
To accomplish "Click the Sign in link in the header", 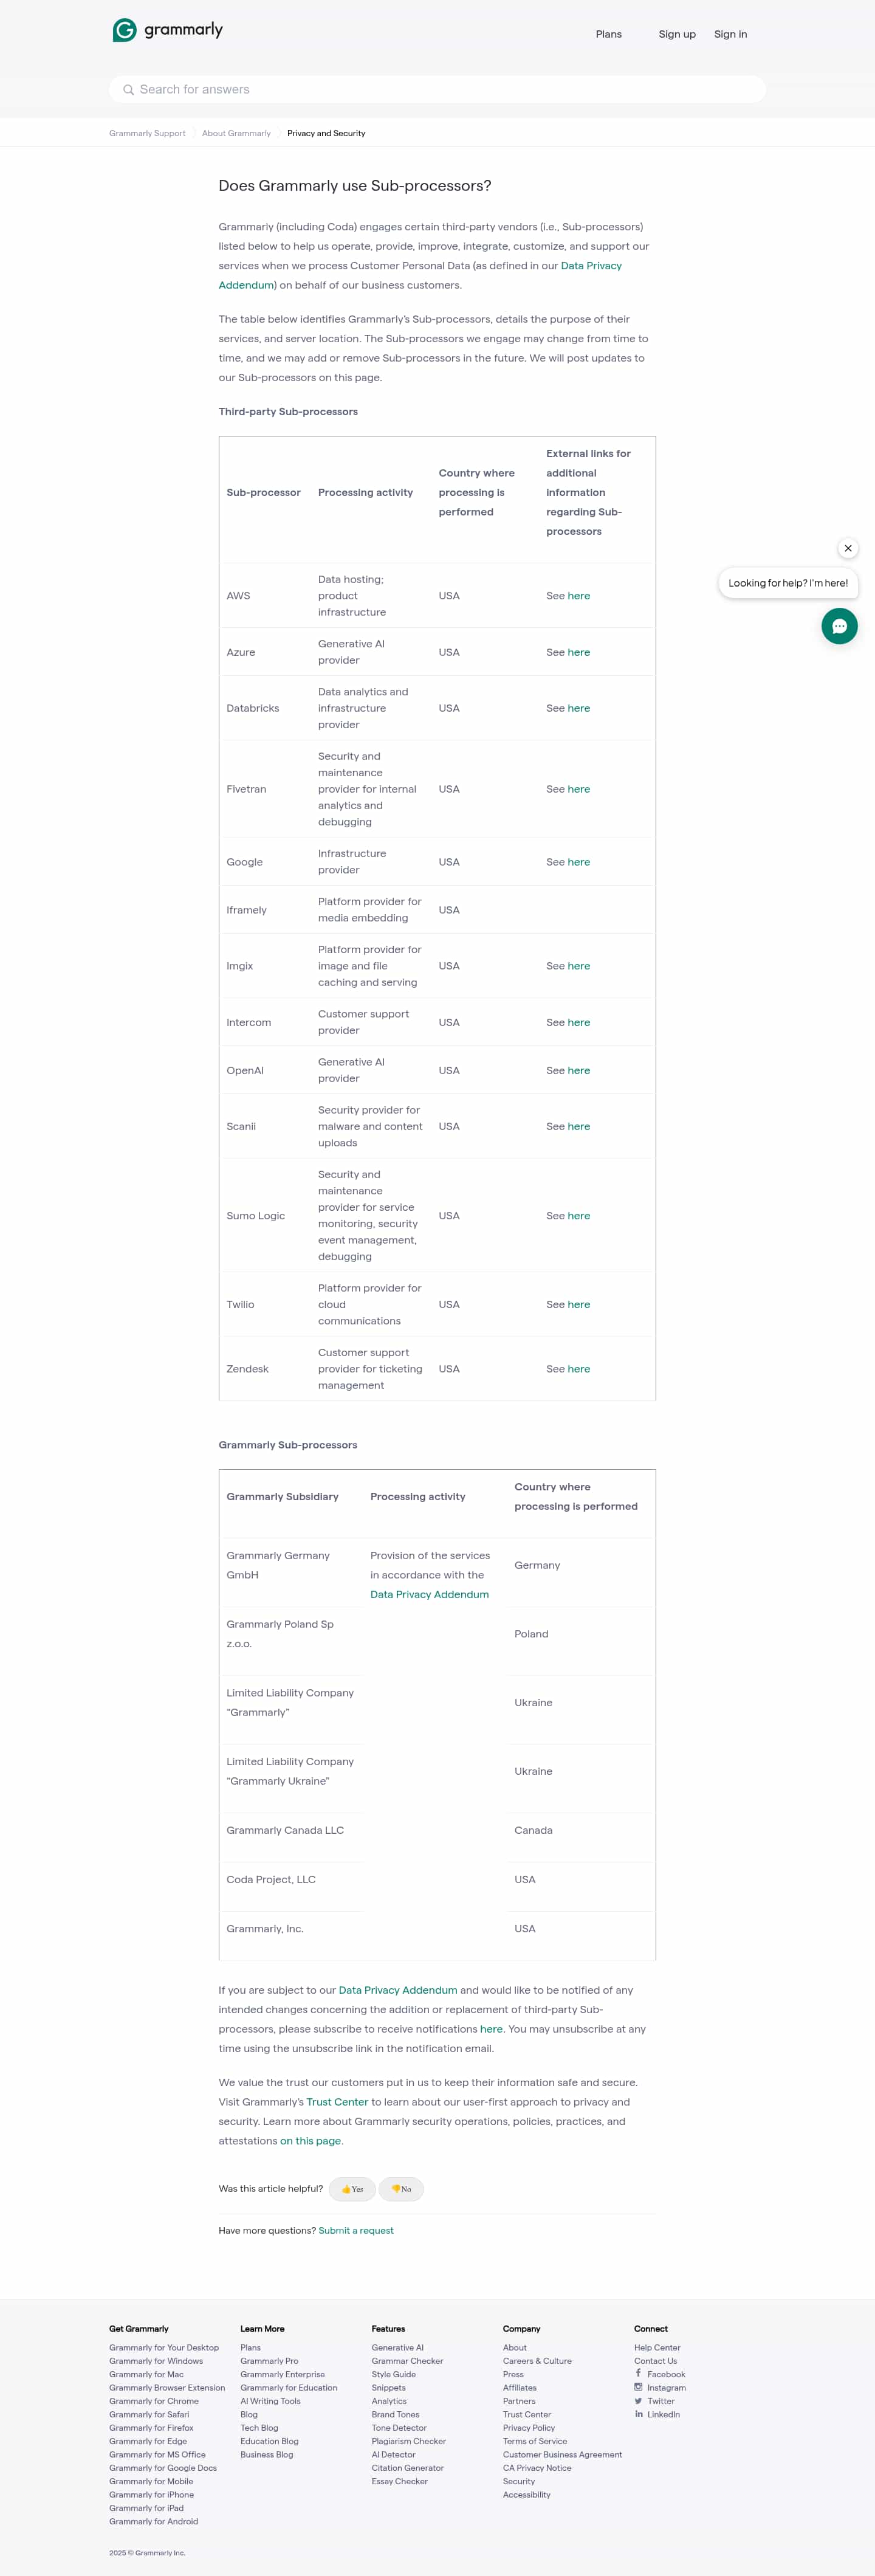I will (x=730, y=34).
